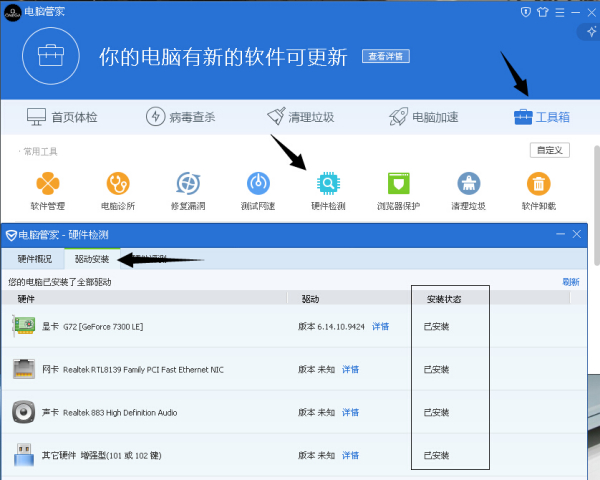Open 详情 link for 声卡 driver
Image resolution: width=600 pixels, height=480 pixels.
point(350,412)
